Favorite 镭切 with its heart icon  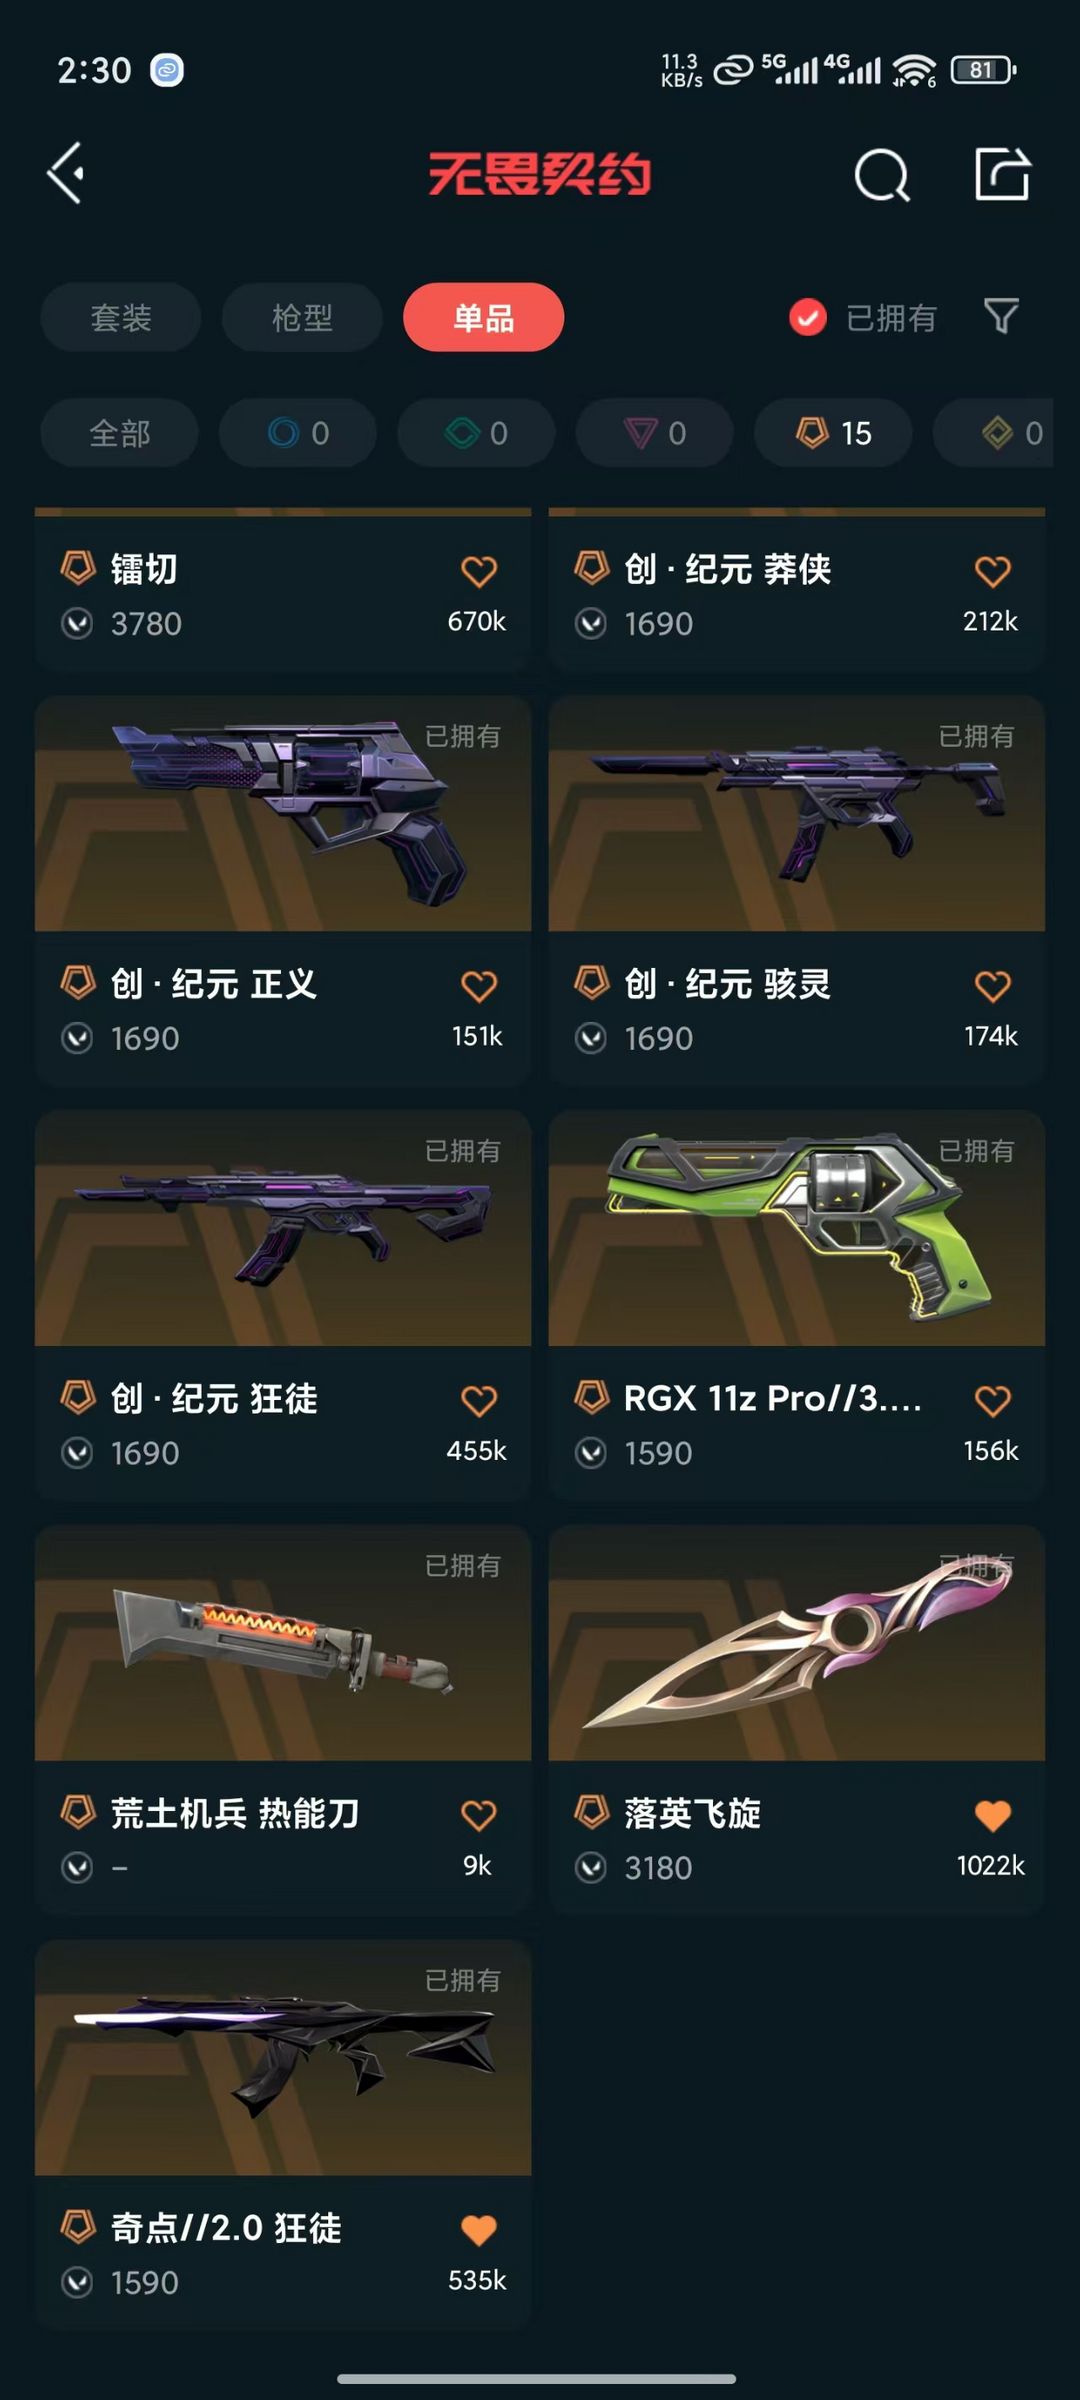[x=479, y=572]
